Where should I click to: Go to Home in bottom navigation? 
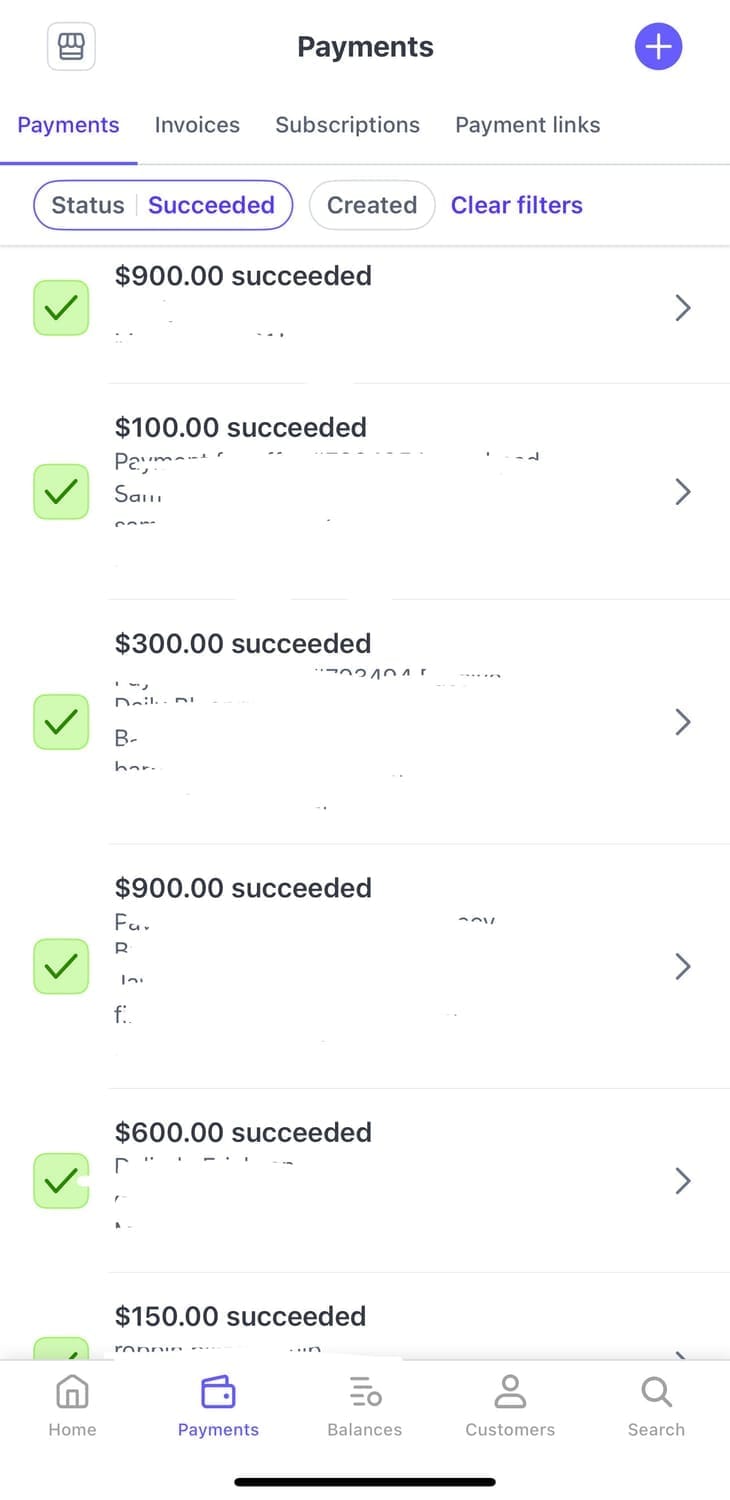pyautogui.click(x=72, y=1406)
